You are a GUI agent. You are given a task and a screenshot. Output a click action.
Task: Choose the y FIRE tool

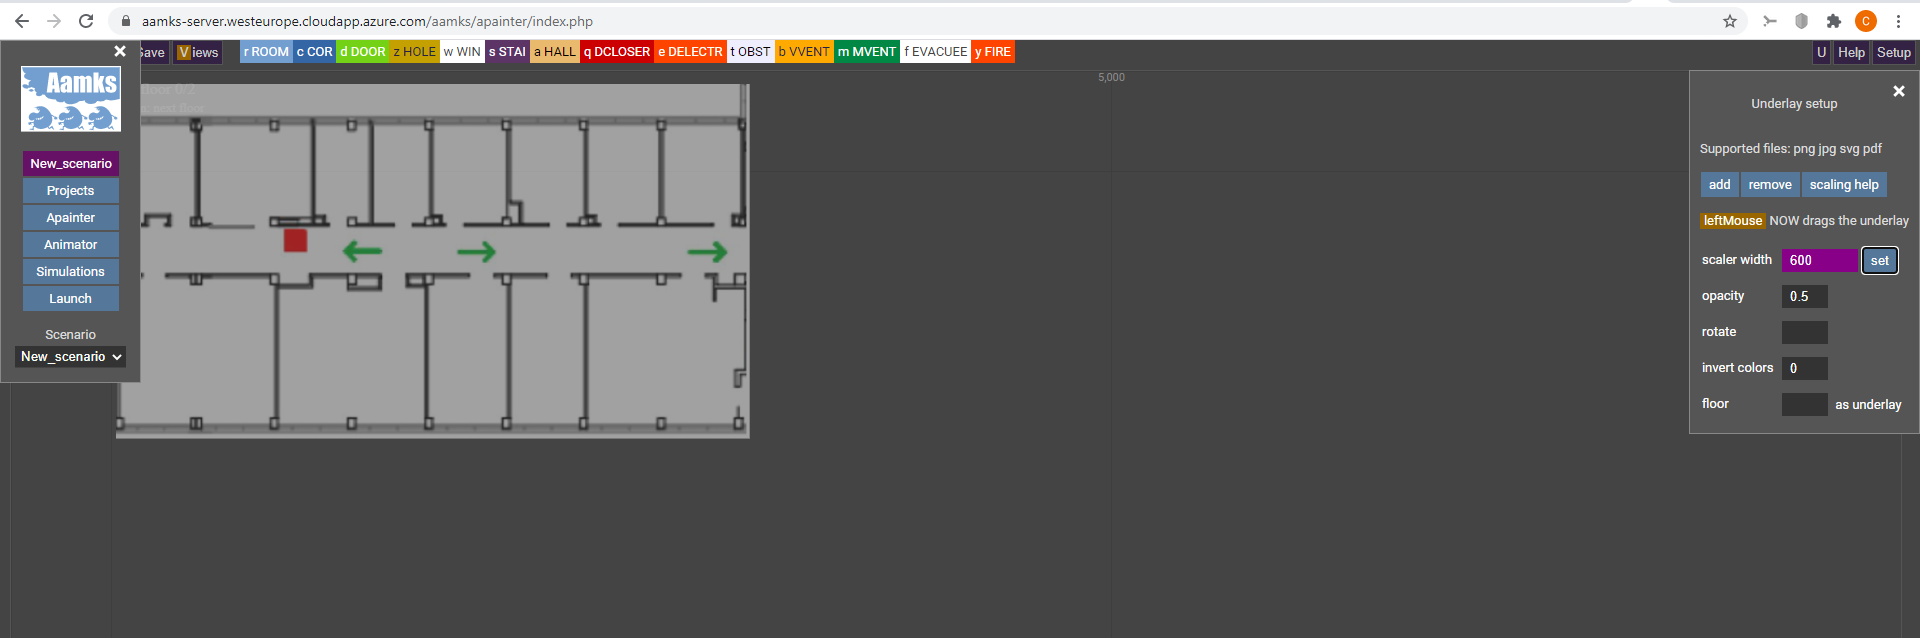coord(993,52)
